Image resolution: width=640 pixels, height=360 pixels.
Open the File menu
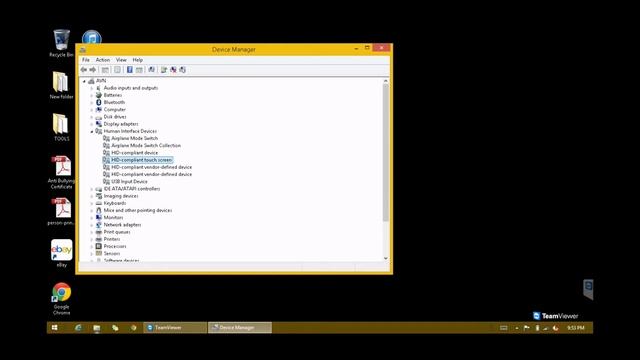point(86,60)
